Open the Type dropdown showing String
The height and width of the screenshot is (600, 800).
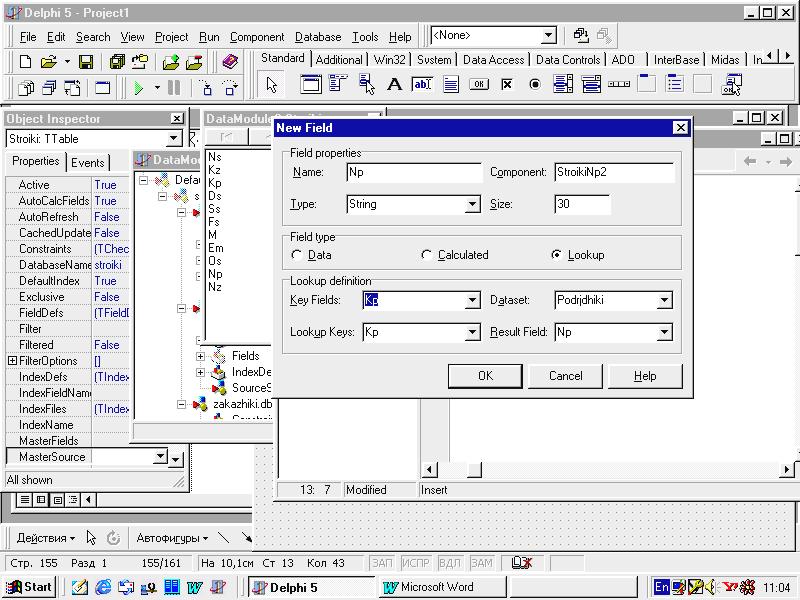pyautogui.click(x=472, y=205)
